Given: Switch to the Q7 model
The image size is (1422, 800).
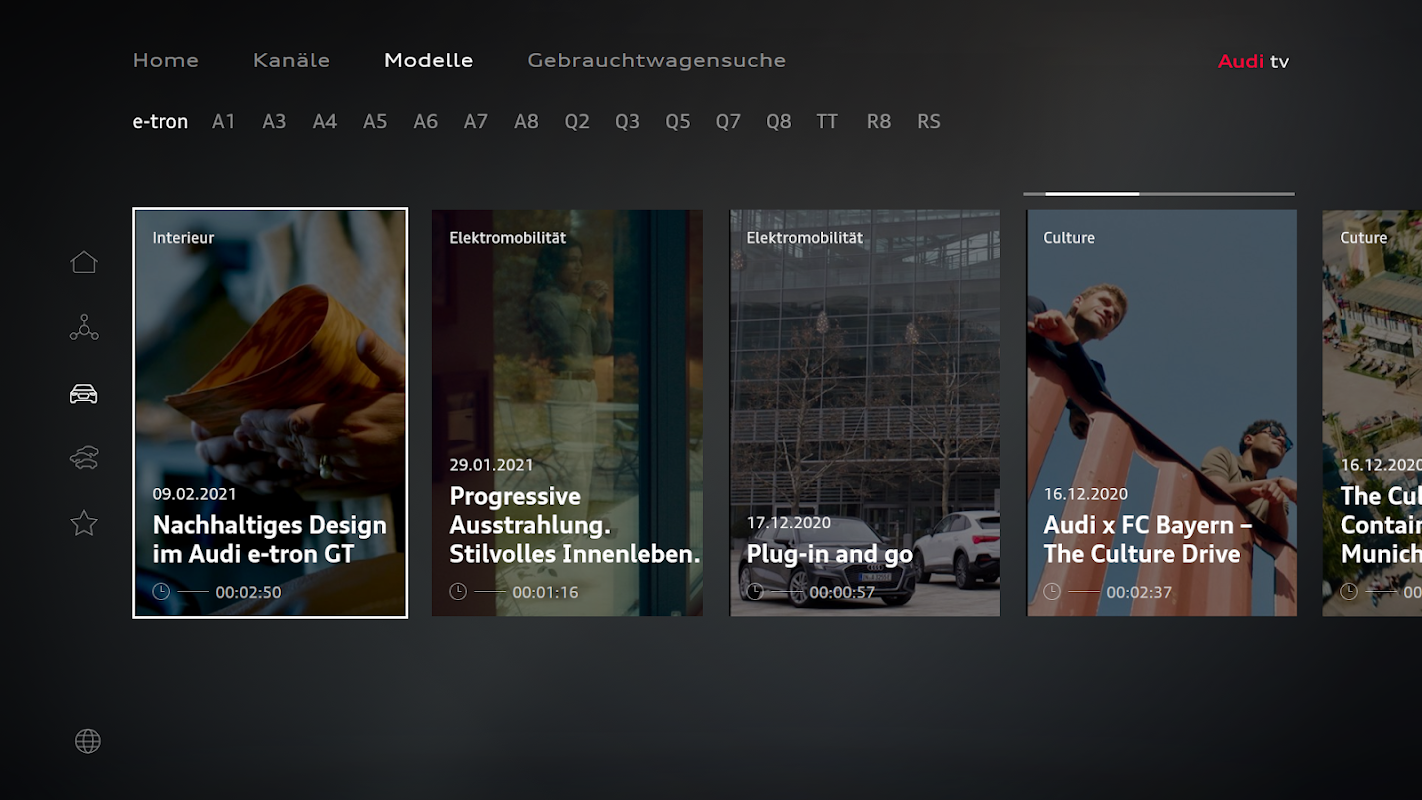Looking at the screenshot, I should click(728, 121).
